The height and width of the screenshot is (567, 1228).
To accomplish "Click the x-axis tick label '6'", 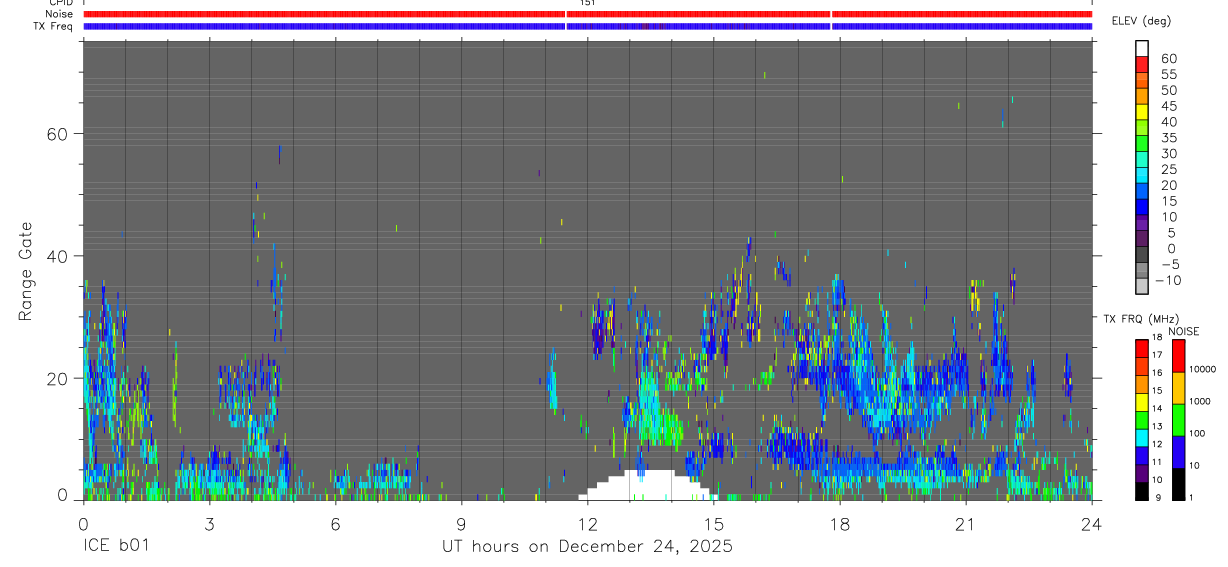I will coord(335,524).
